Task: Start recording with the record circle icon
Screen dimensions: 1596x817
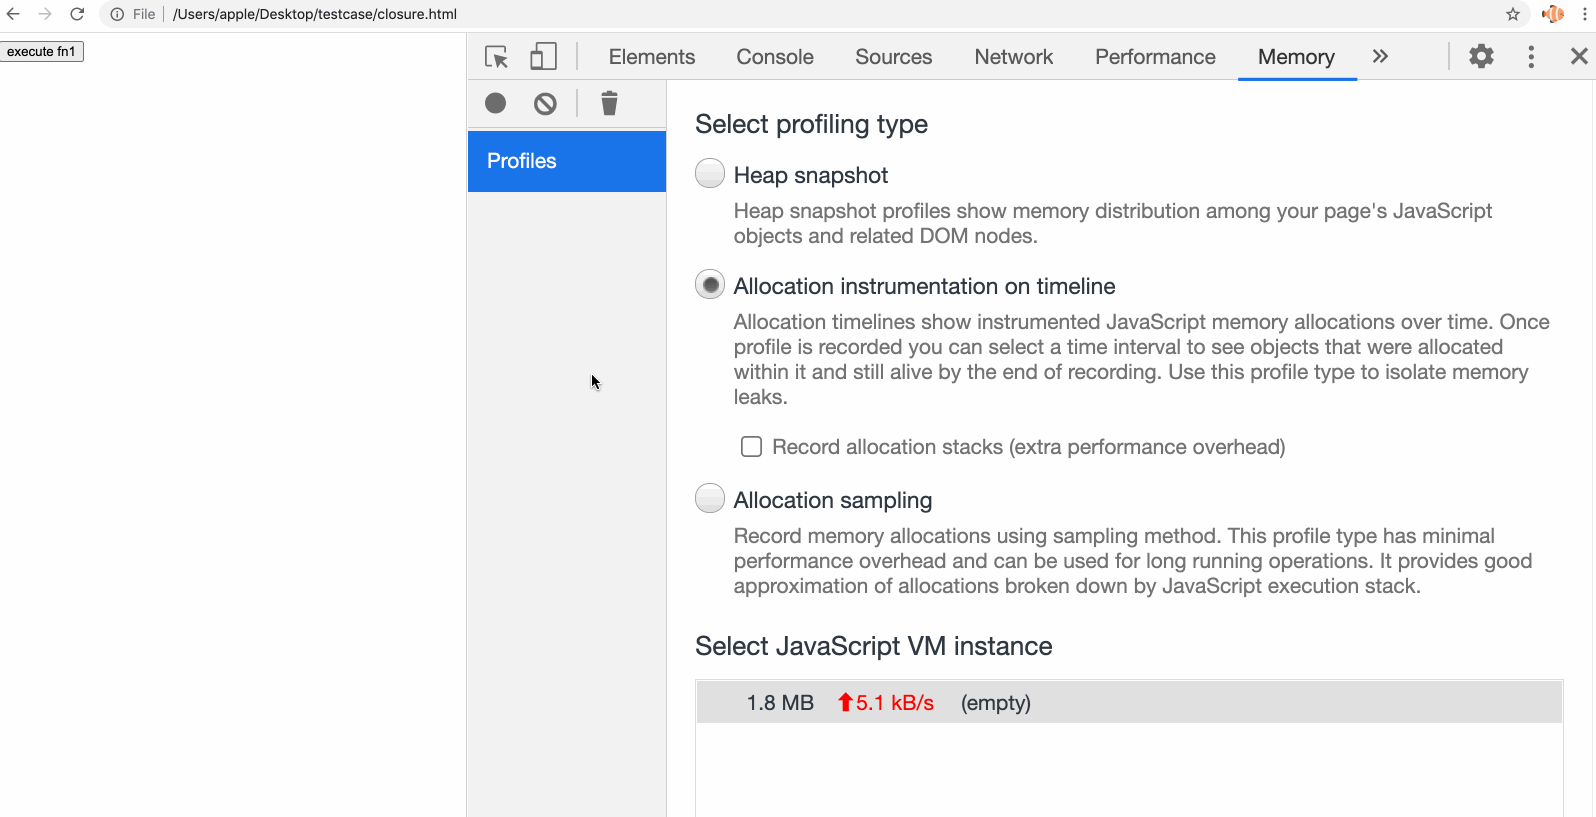Action: pyautogui.click(x=495, y=103)
